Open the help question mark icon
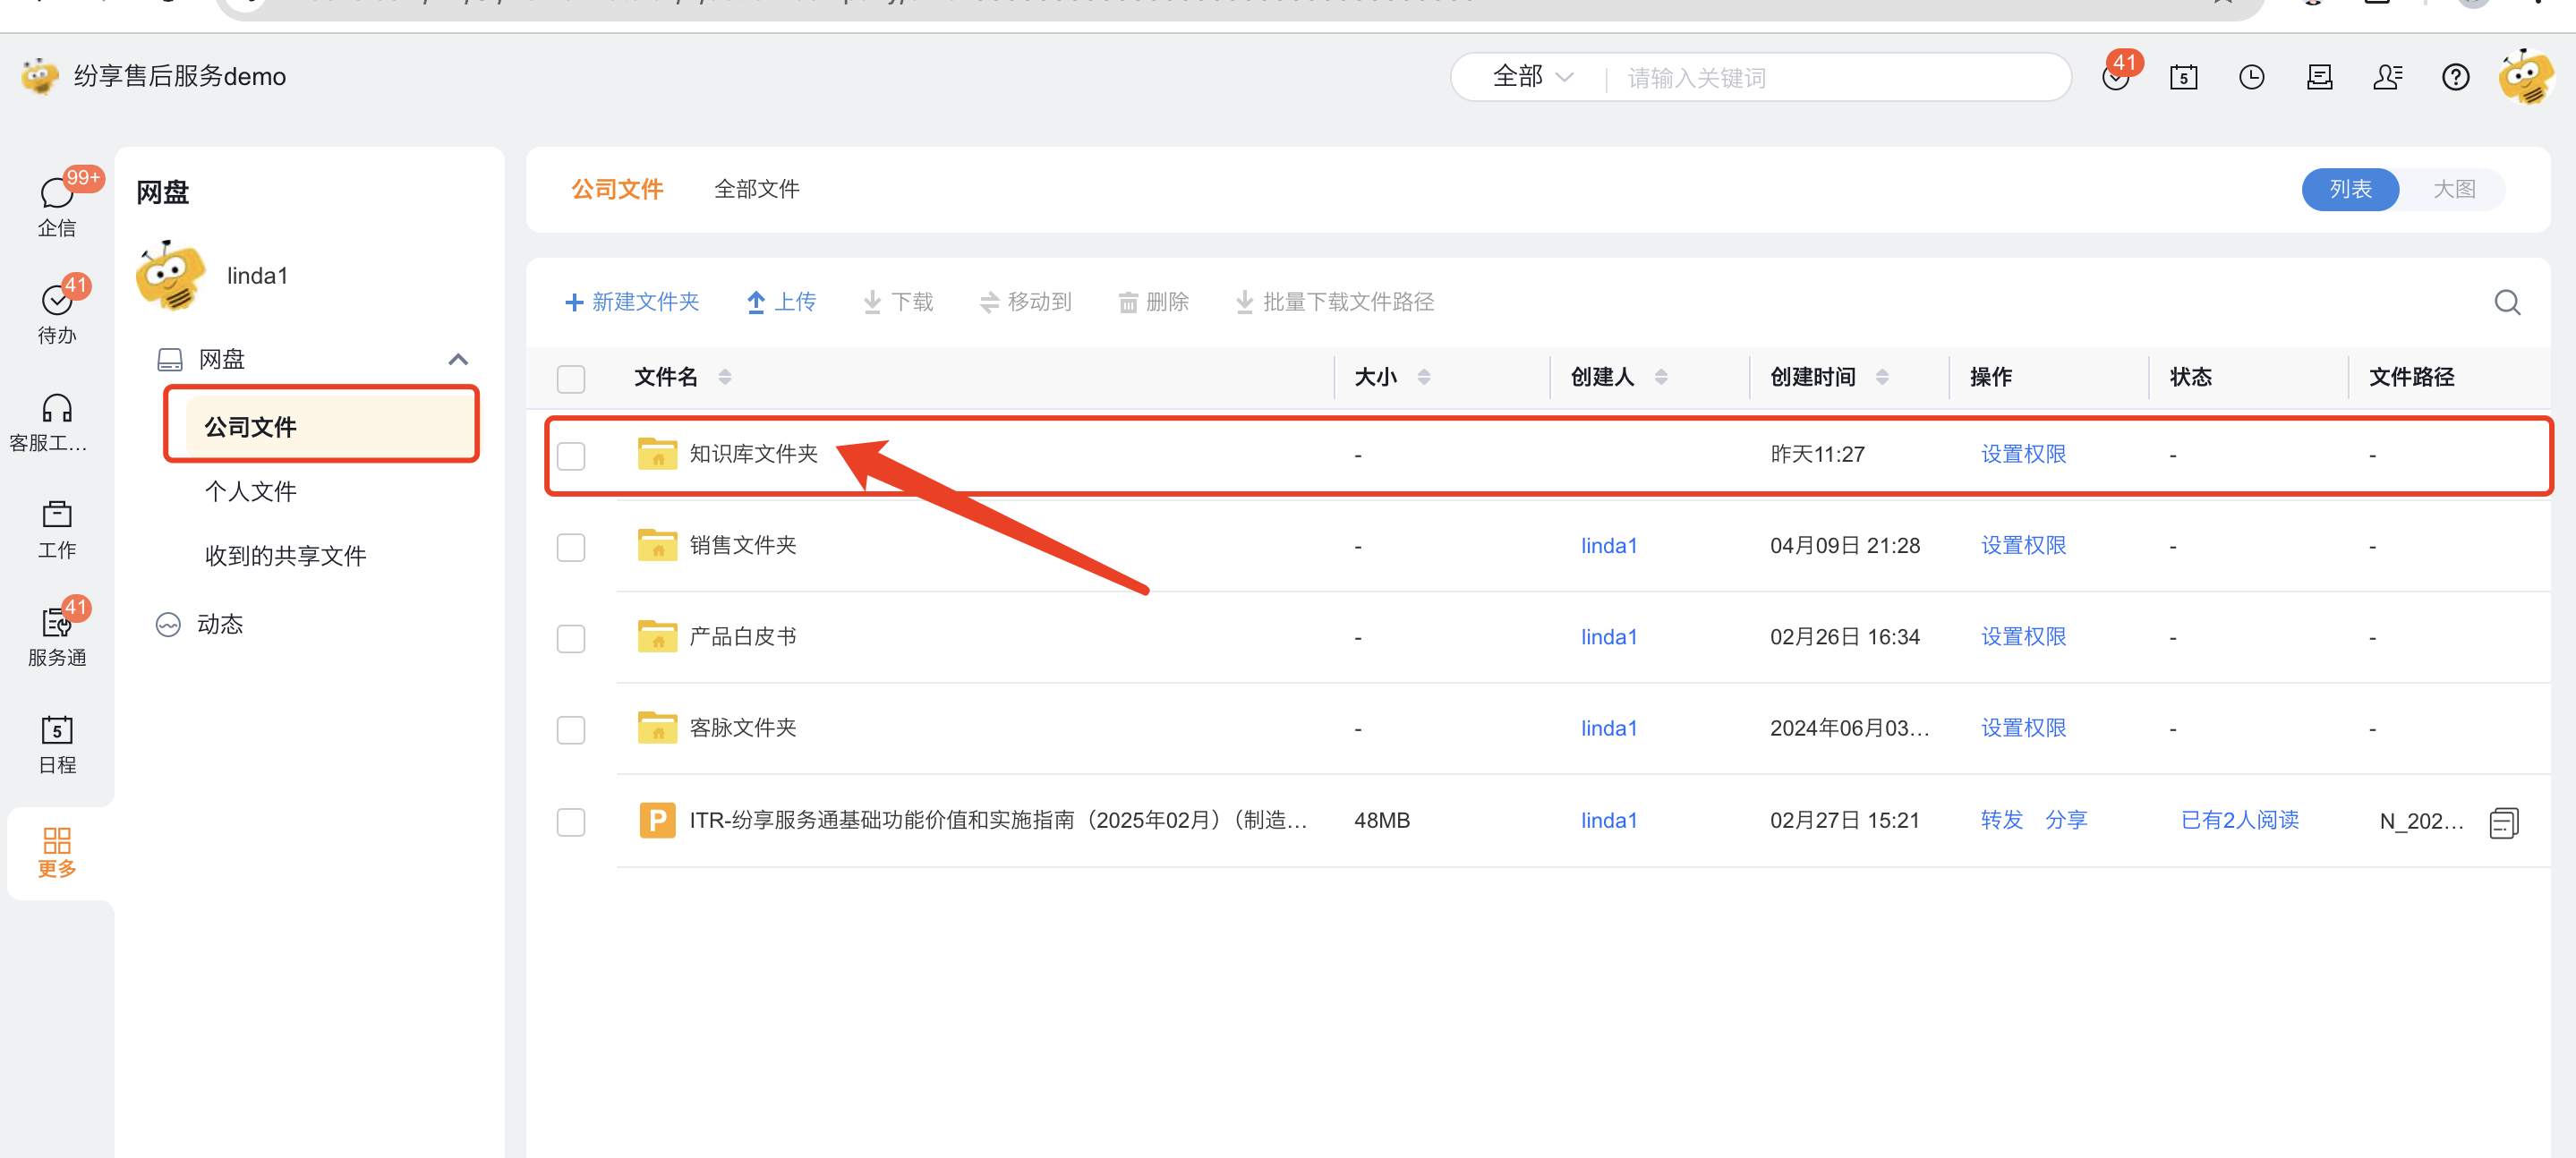 [x=2455, y=77]
